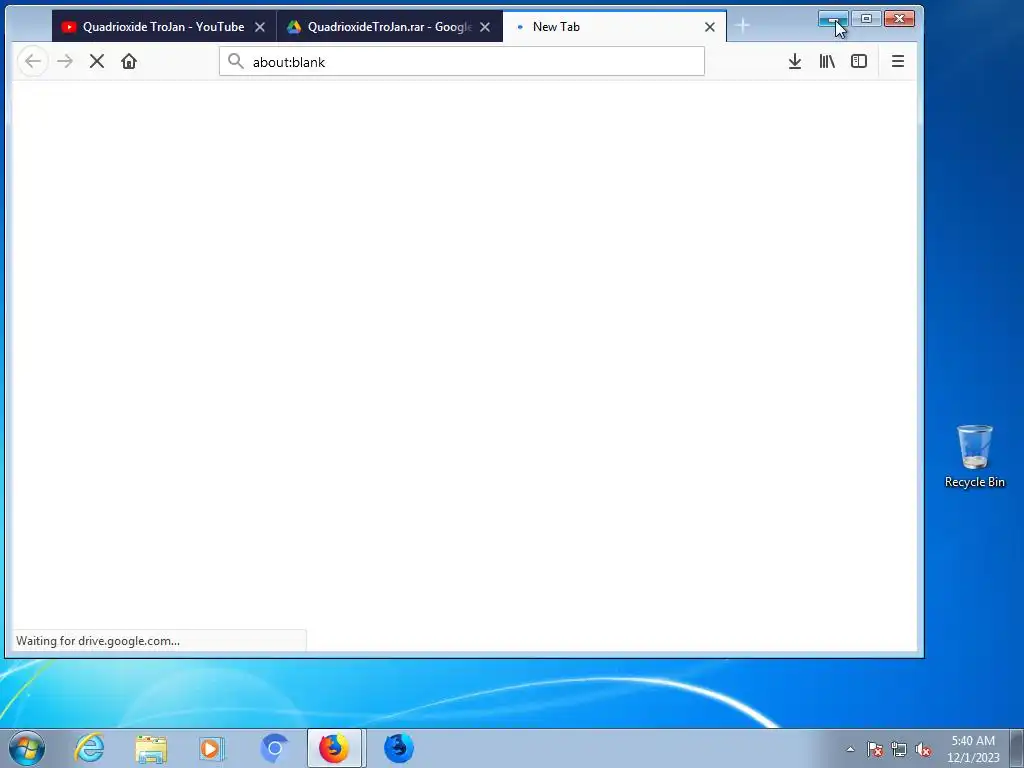Click the Google Drive favicon on second tab
The height and width of the screenshot is (768, 1024).
(x=294, y=27)
